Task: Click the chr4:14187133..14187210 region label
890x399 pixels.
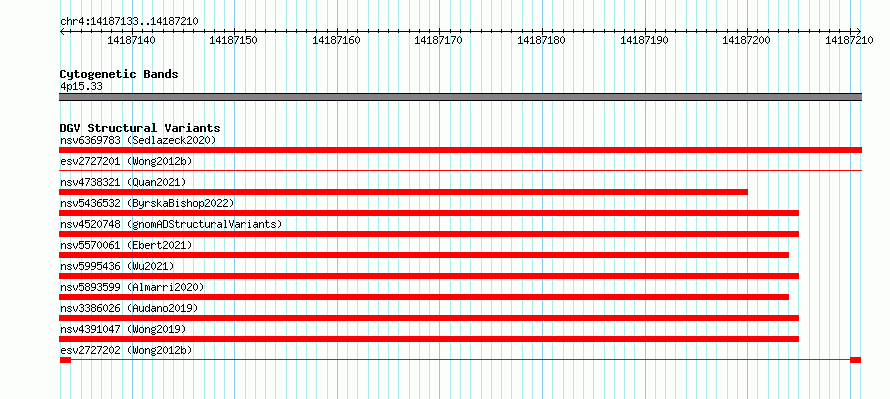Action: 129,22
